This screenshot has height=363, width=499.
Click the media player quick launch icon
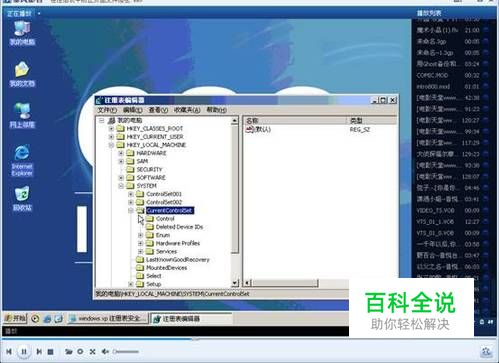point(35,319)
